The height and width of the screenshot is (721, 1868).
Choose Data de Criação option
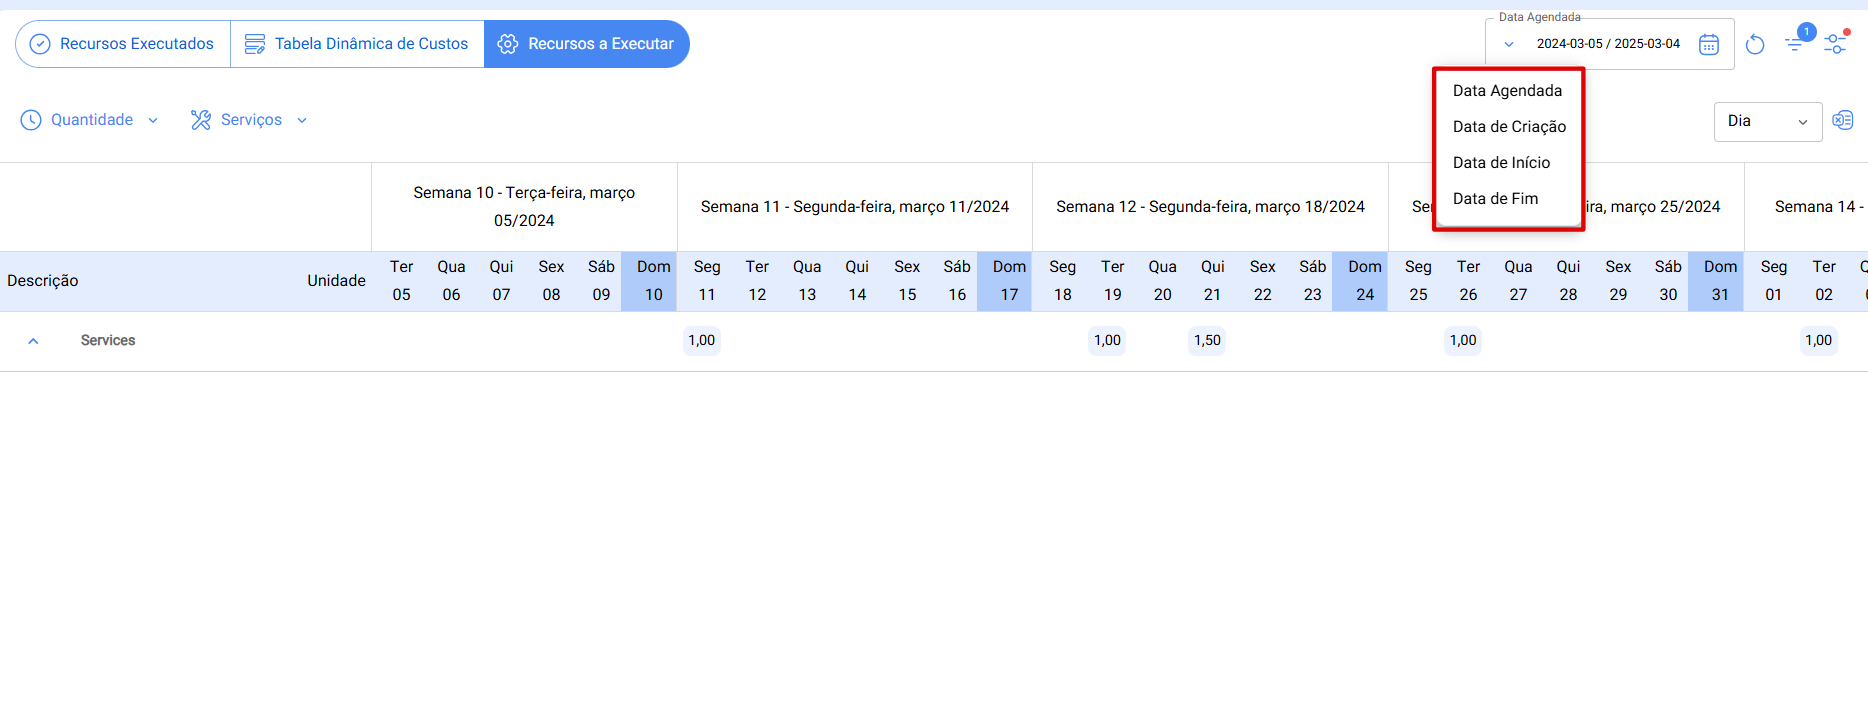click(1509, 127)
